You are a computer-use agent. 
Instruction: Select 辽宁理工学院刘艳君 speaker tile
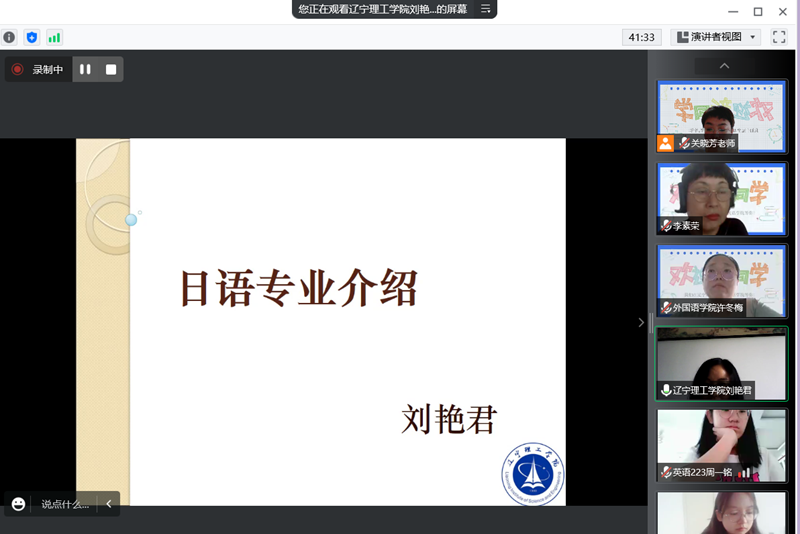(x=721, y=364)
